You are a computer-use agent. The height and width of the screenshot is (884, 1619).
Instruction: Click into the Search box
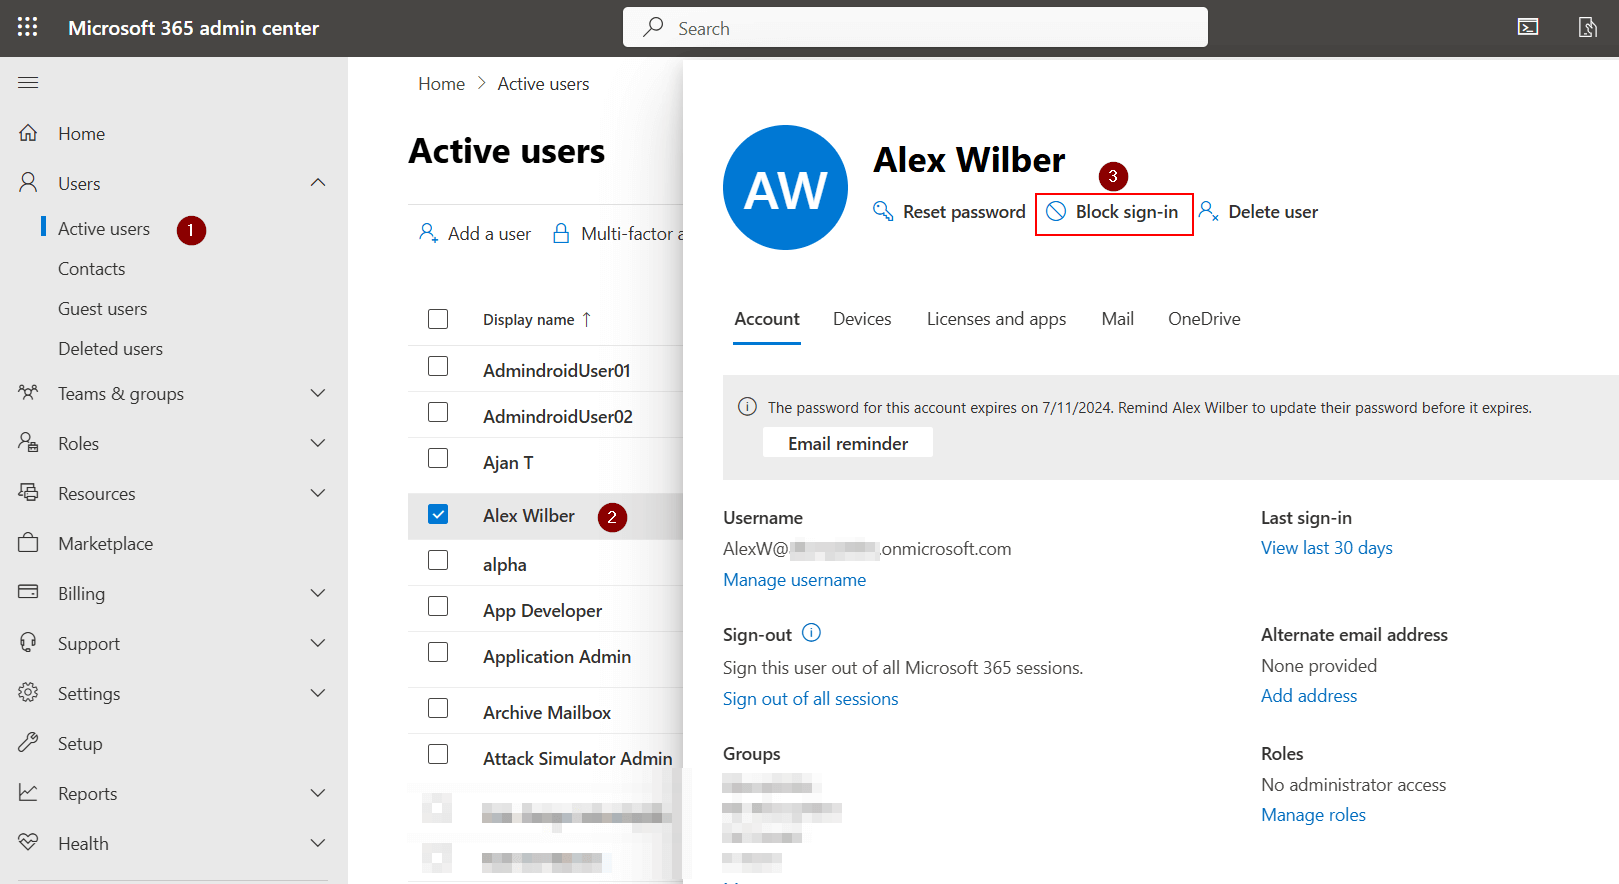(x=915, y=27)
